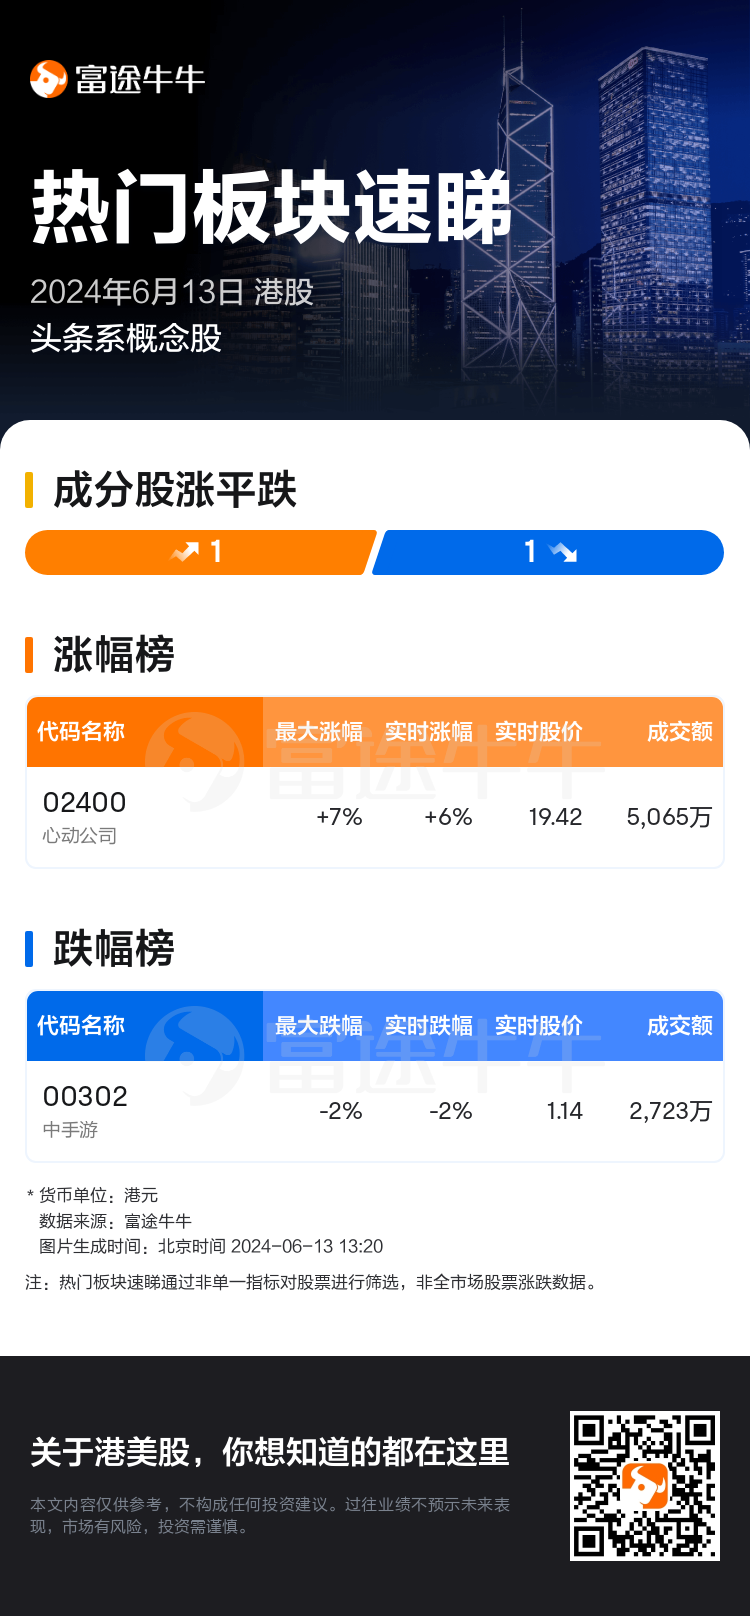
Task: Click 最大涨幅 column header
Action: 319,732
